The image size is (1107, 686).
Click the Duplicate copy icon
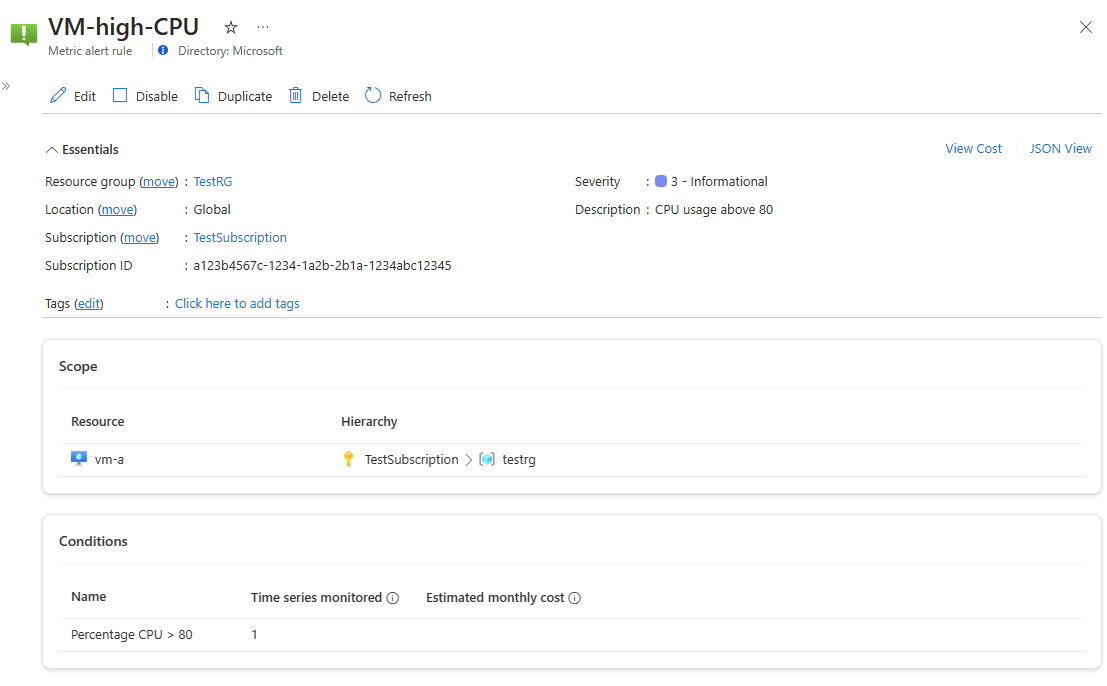click(x=202, y=96)
